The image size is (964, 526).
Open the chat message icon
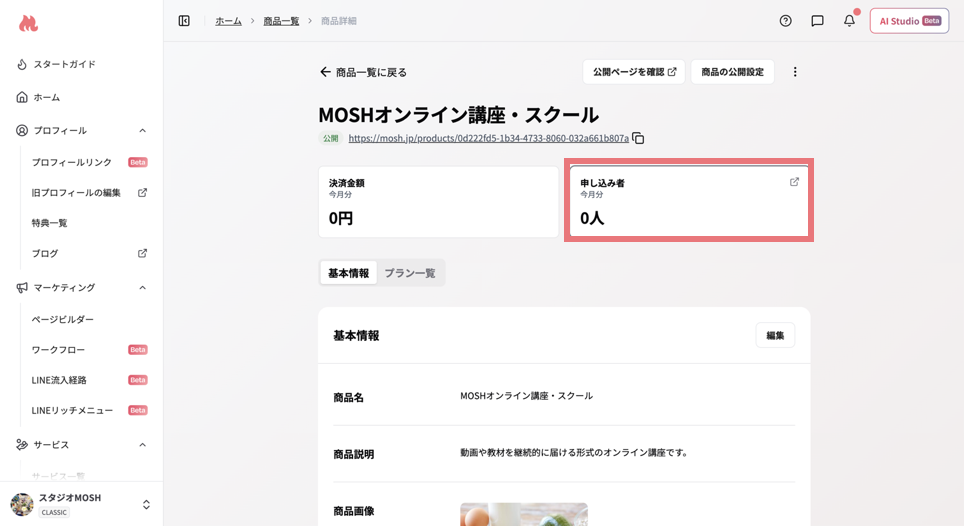coord(817,21)
